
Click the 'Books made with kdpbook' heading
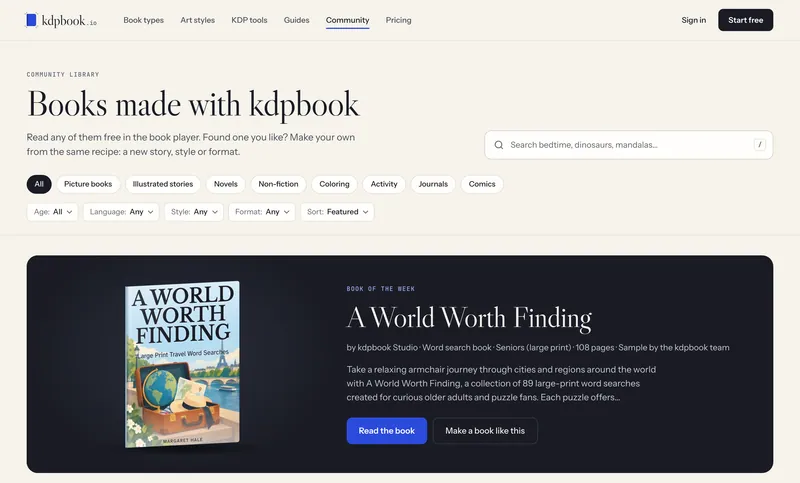193,105
